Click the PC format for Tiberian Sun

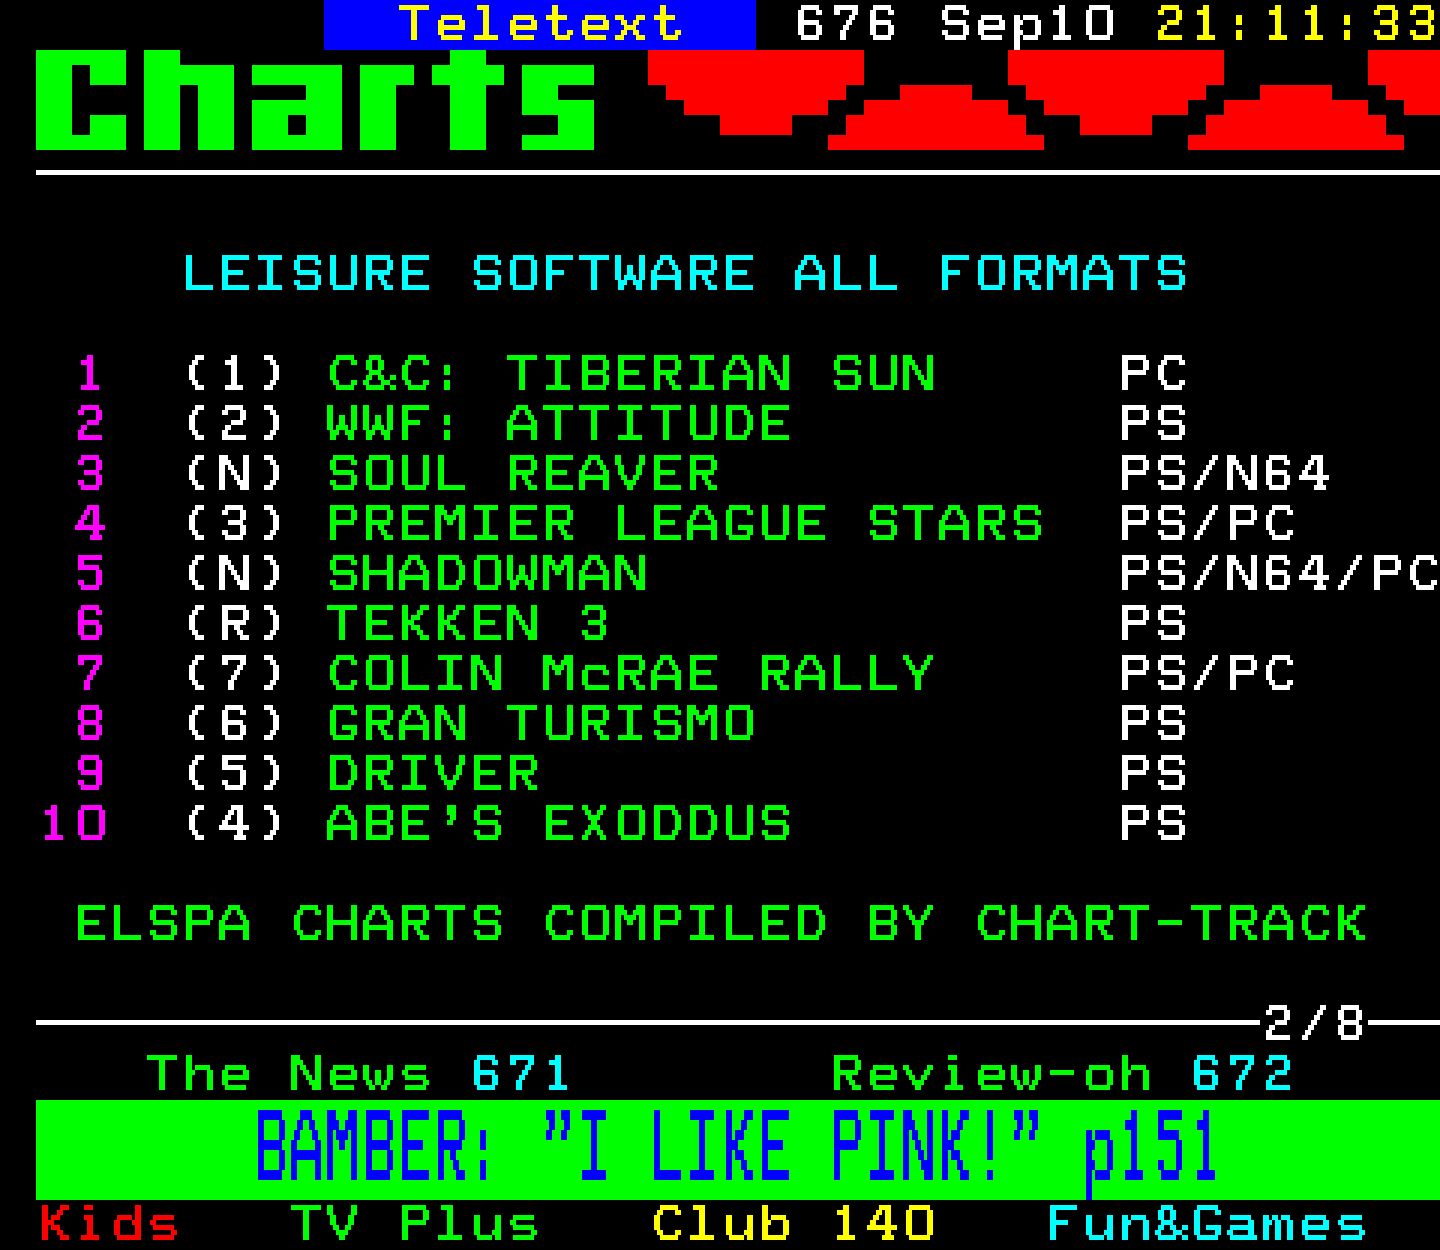tap(1153, 374)
